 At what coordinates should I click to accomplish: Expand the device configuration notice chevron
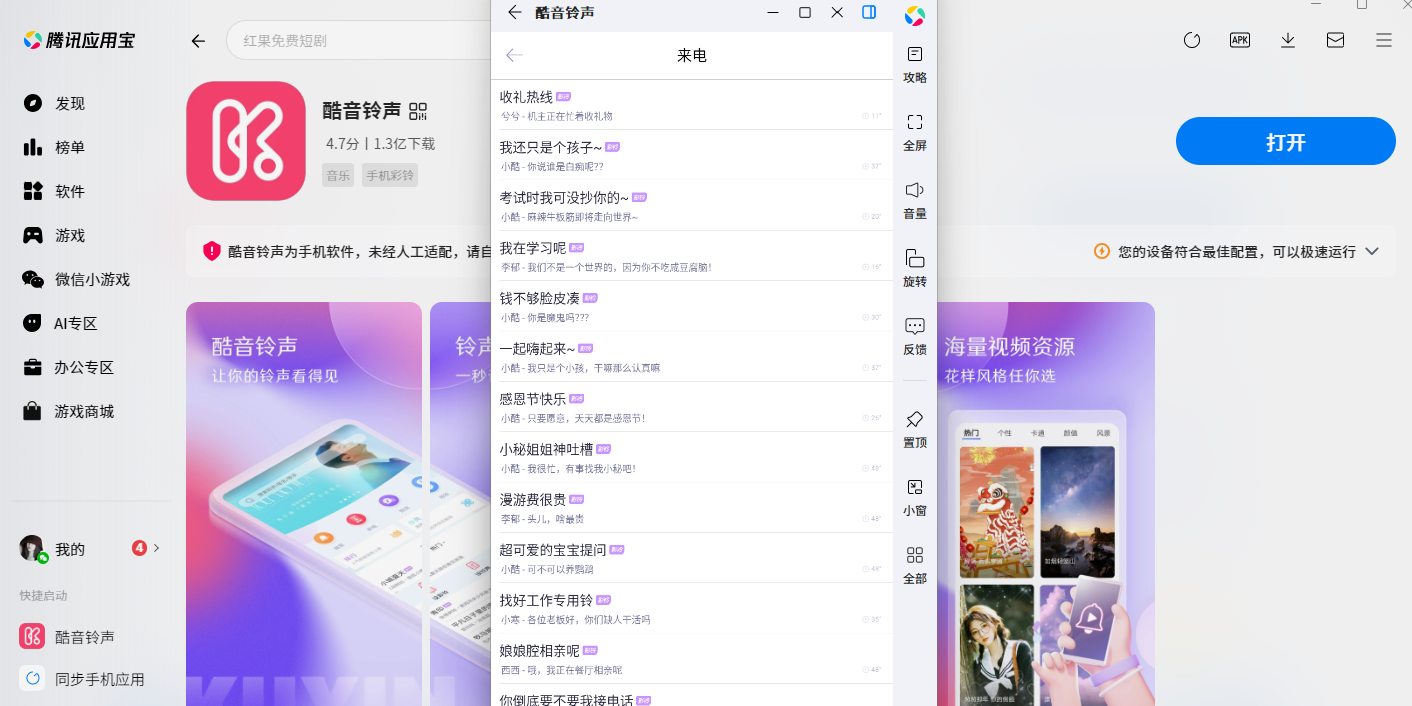(x=1372, y=251)
